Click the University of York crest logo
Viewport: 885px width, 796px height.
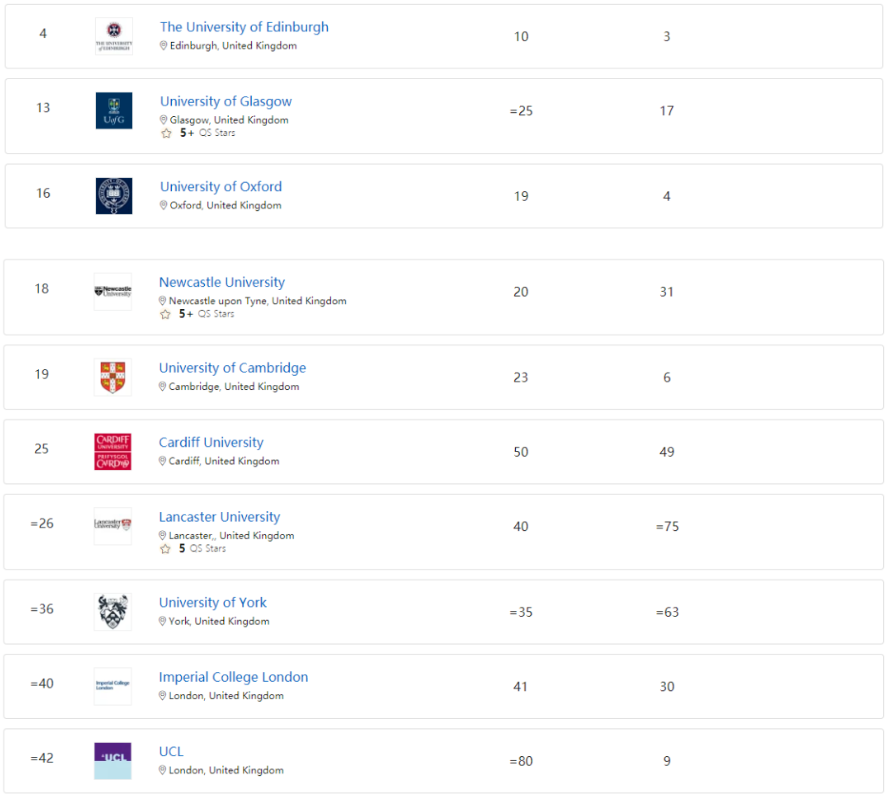click(113, 611)
